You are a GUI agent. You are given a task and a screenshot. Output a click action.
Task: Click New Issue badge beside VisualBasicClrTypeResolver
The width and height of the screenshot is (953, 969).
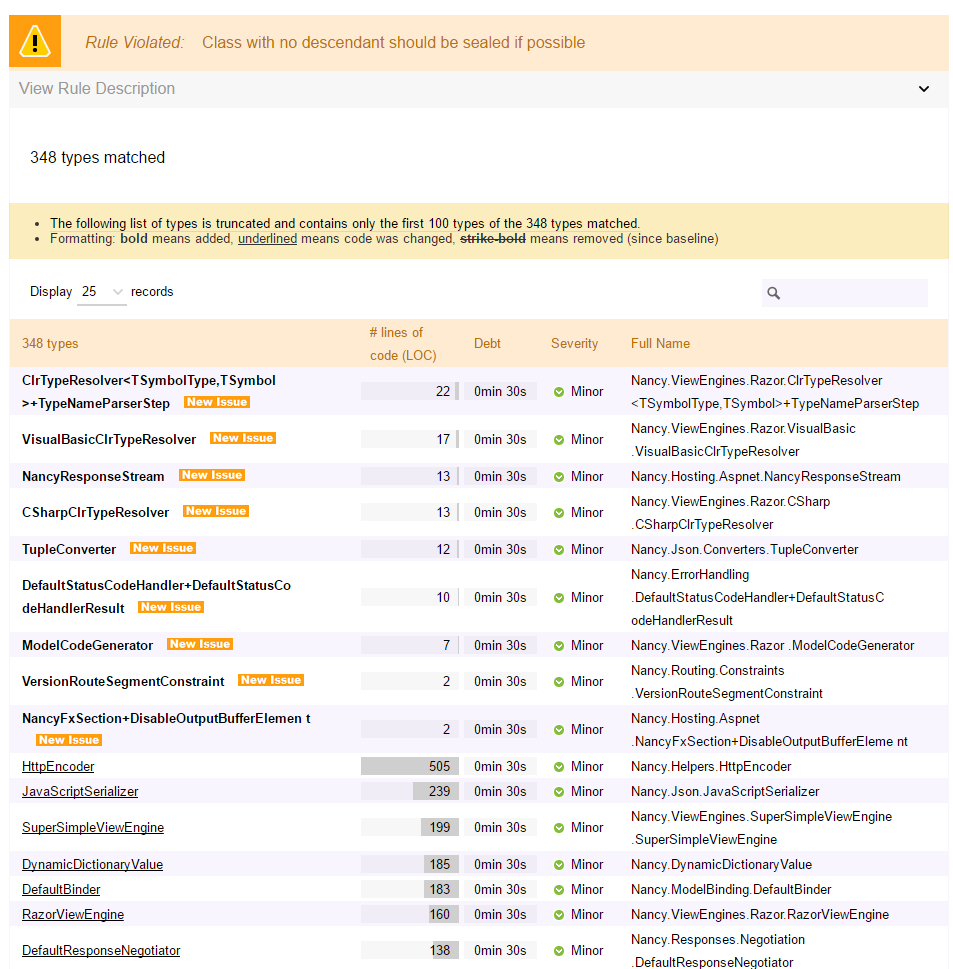coord(243,439)
